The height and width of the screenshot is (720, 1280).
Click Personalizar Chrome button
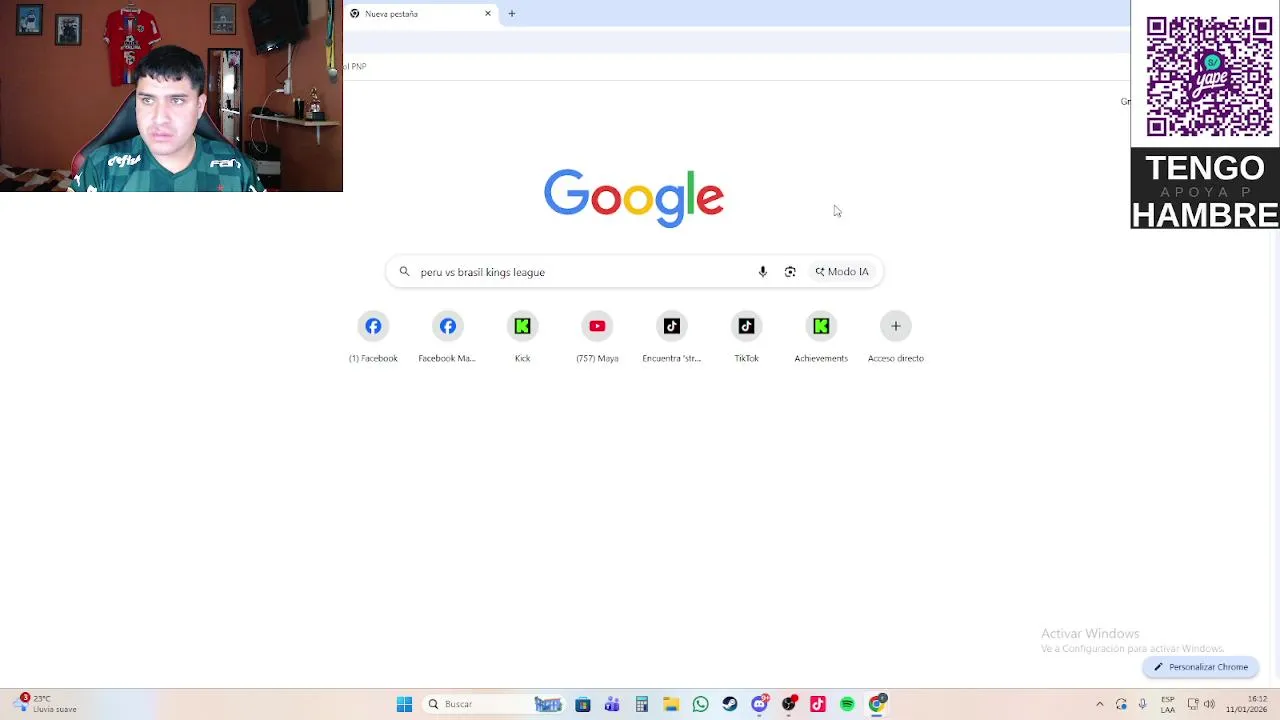[x=1200, y=667]
